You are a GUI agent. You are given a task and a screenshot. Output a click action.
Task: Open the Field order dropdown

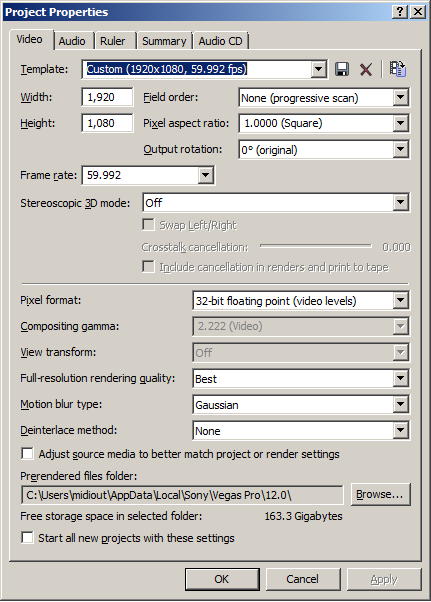pos(401,98)
